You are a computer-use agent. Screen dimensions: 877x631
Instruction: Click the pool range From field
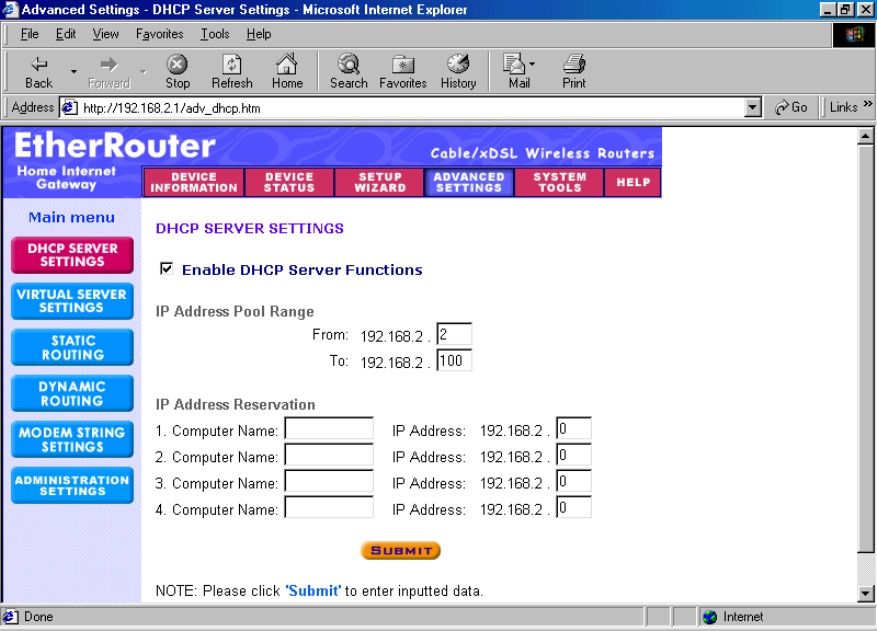[x=454, y=335]
